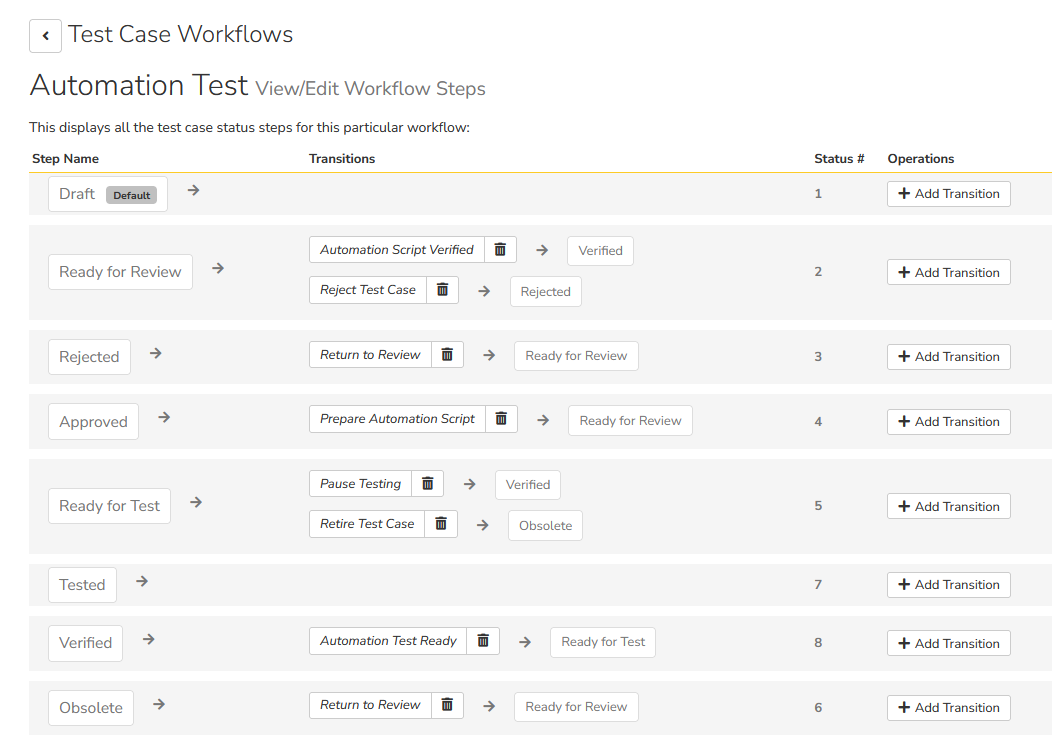1061x749 pixels.
Task: Delete Return to Review in Obsolete row
Action: point(447,705)
